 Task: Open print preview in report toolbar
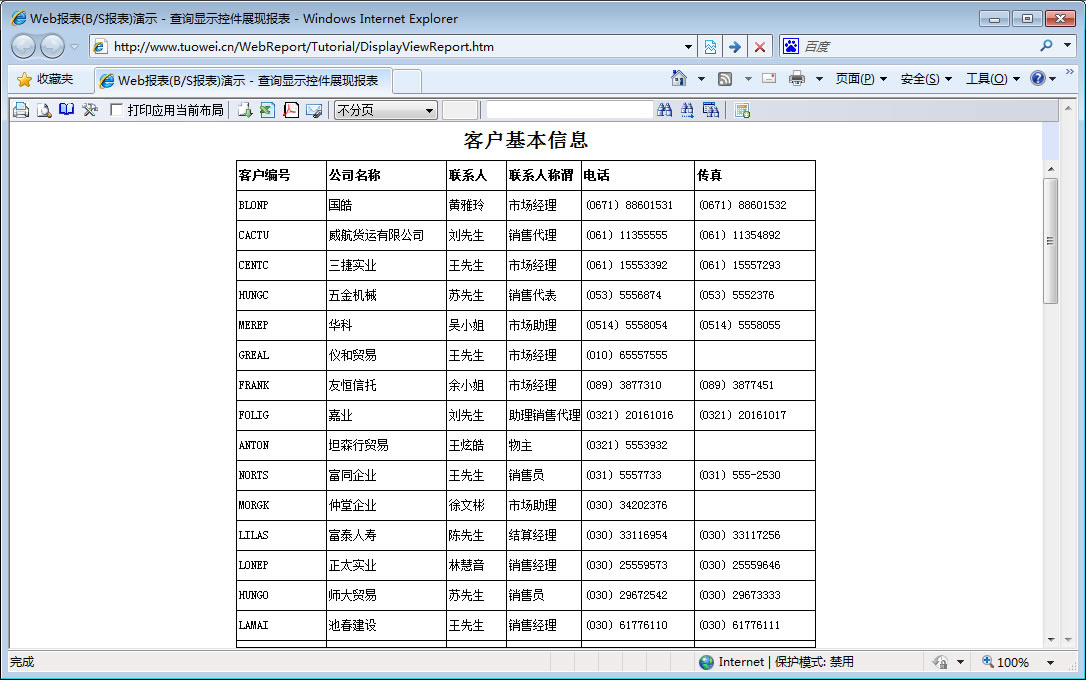pos(44,110)
